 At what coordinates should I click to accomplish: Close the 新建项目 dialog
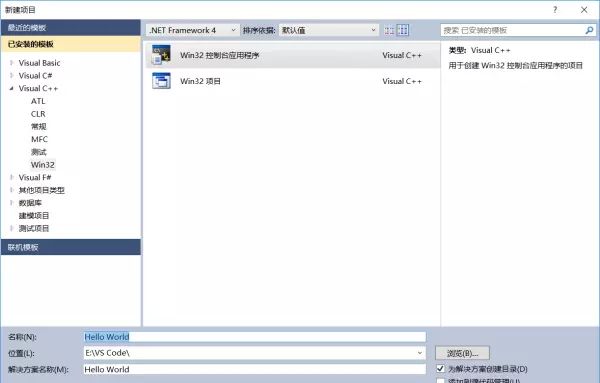click(x=584, y=10)
